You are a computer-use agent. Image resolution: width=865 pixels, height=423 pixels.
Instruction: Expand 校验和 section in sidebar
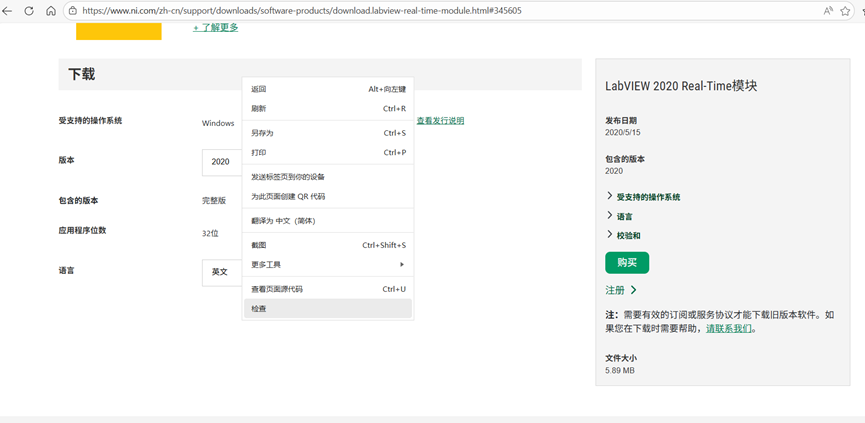coord(623,235)
